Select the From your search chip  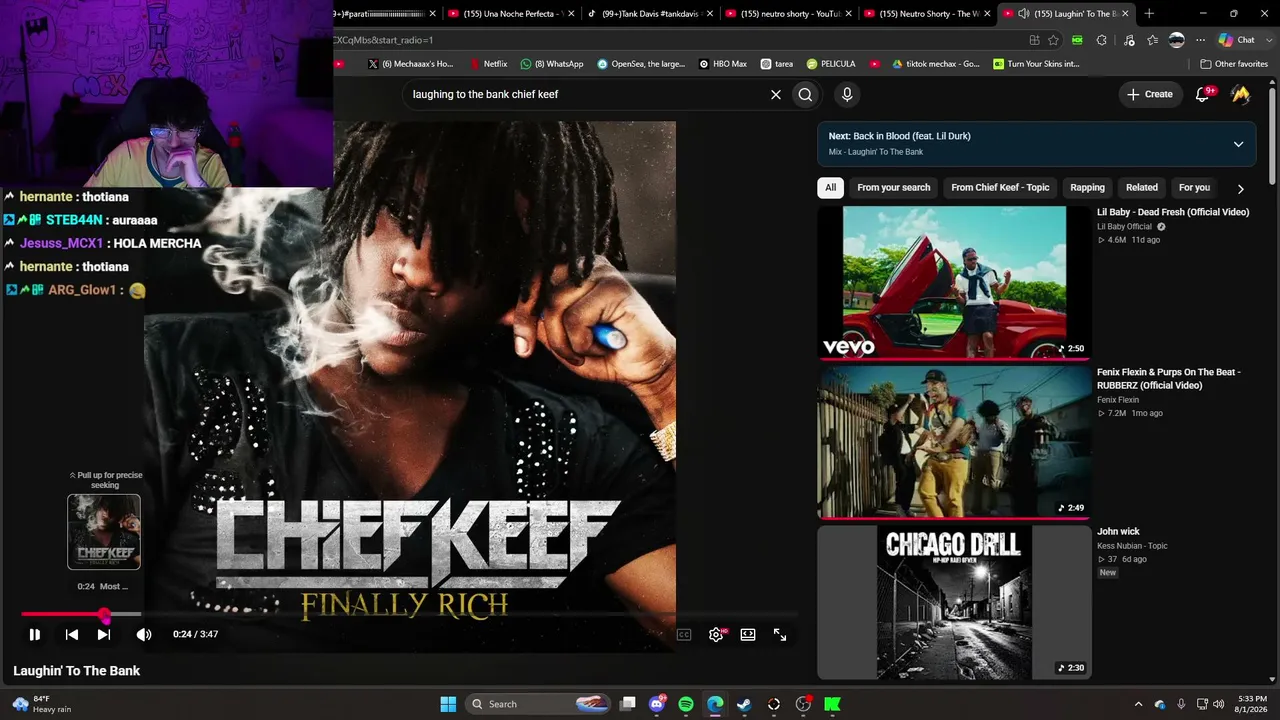coord(893,188)
